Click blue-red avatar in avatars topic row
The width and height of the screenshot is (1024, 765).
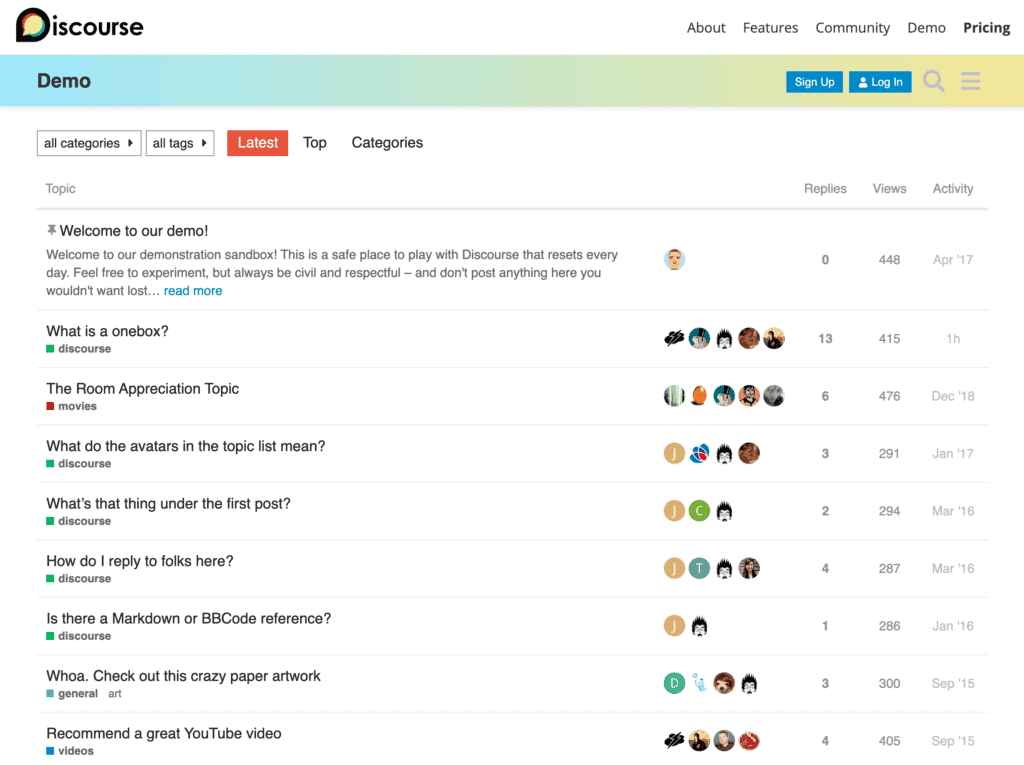699,453
